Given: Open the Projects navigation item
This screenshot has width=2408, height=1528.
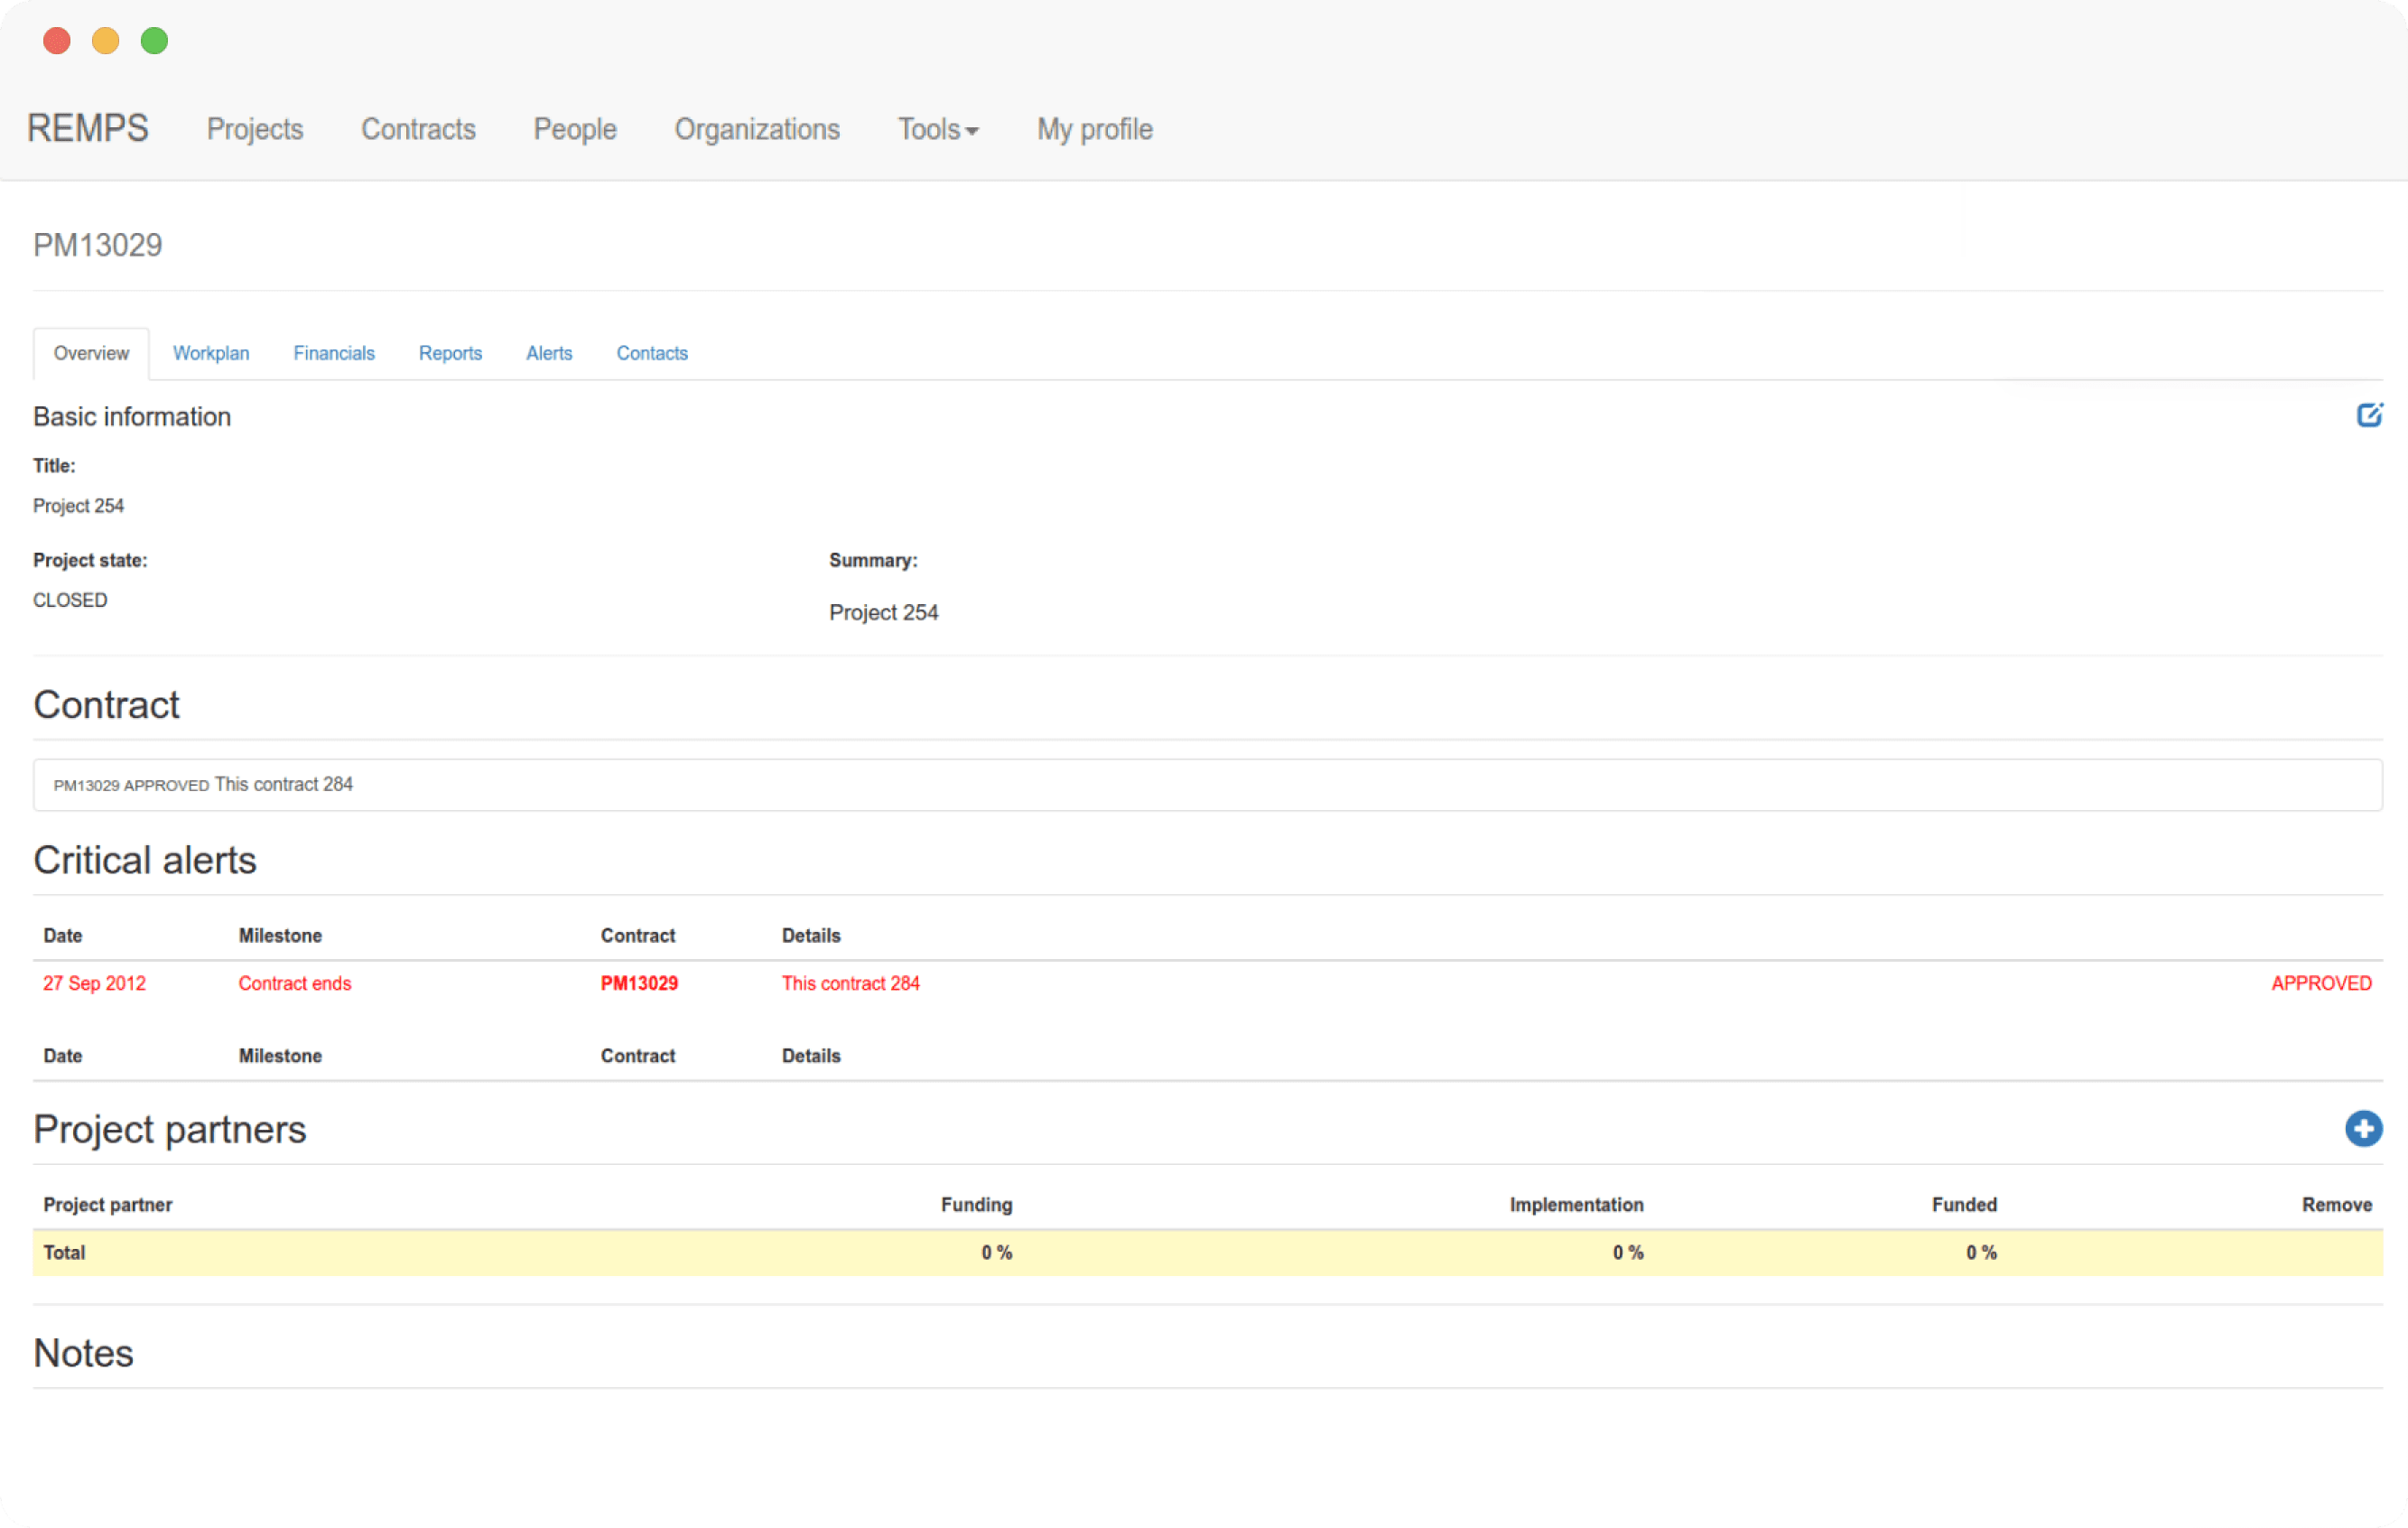Looking at the screenshot, I should point(254,129).
